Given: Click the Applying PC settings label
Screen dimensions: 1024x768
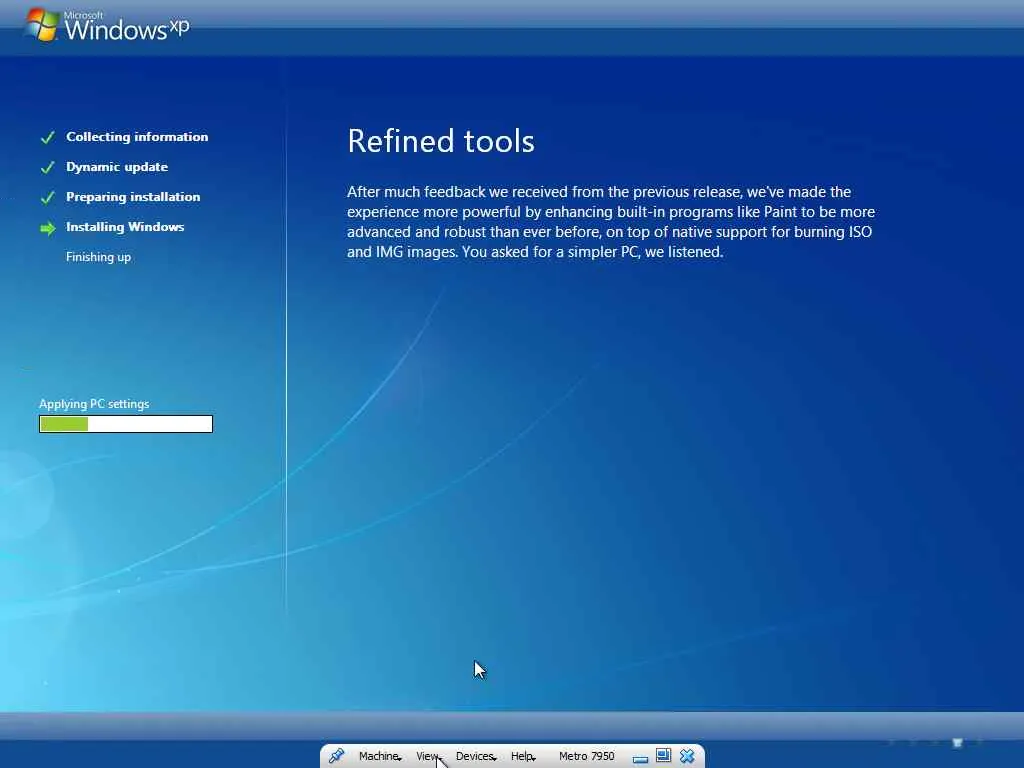Looking at the screenshot, I should click(94, 404).
